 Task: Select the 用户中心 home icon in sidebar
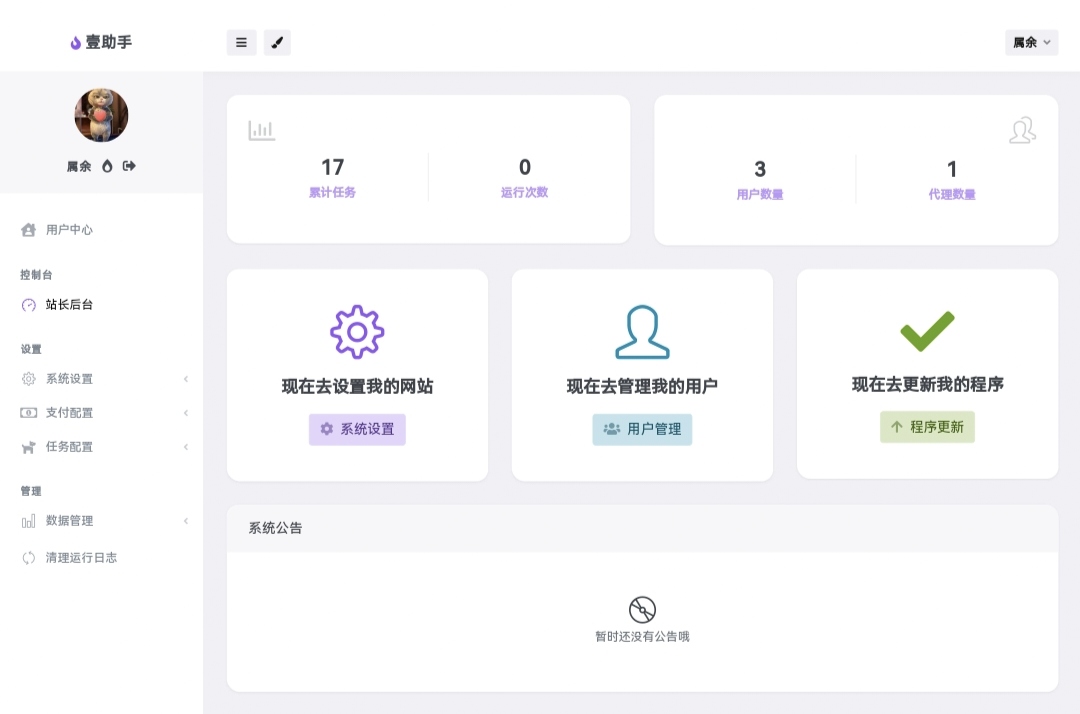29,229
